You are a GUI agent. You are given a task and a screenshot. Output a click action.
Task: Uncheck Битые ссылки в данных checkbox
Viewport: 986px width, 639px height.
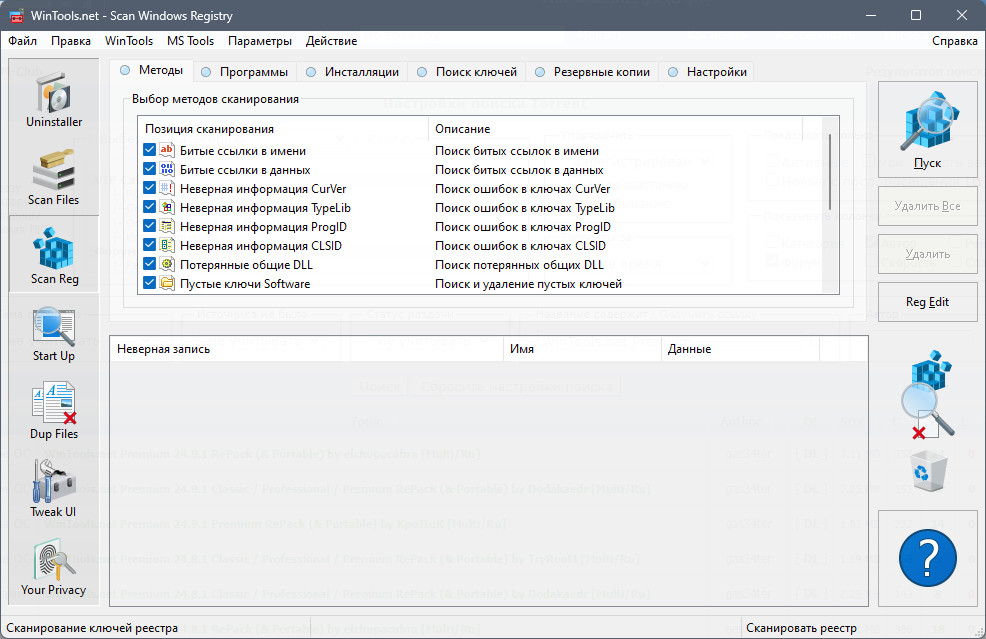[149, 169]
